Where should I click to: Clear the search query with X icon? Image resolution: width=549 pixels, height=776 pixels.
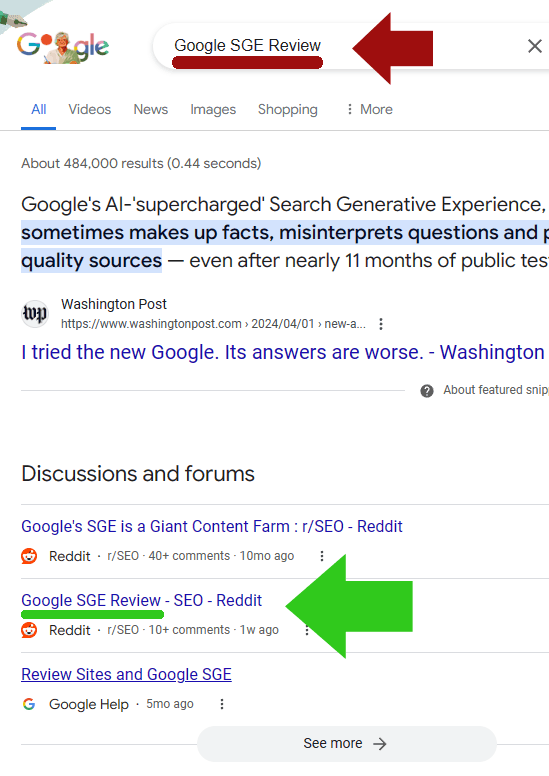[535, 46]
